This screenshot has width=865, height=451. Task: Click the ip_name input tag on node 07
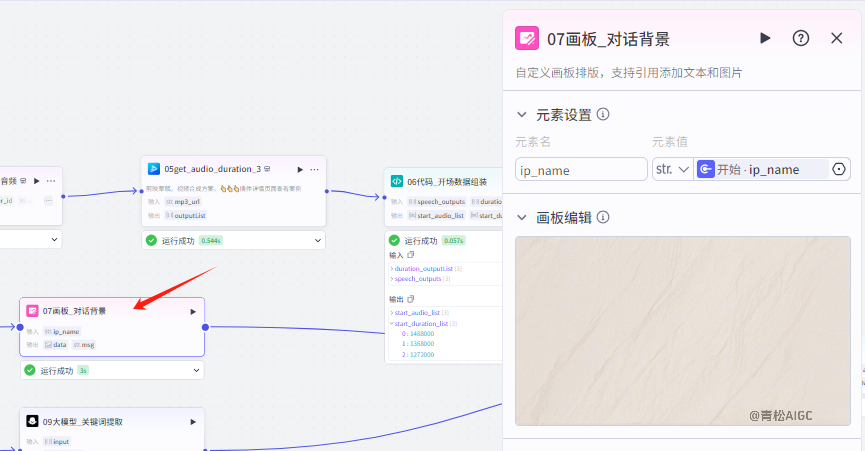click(62, 331)
